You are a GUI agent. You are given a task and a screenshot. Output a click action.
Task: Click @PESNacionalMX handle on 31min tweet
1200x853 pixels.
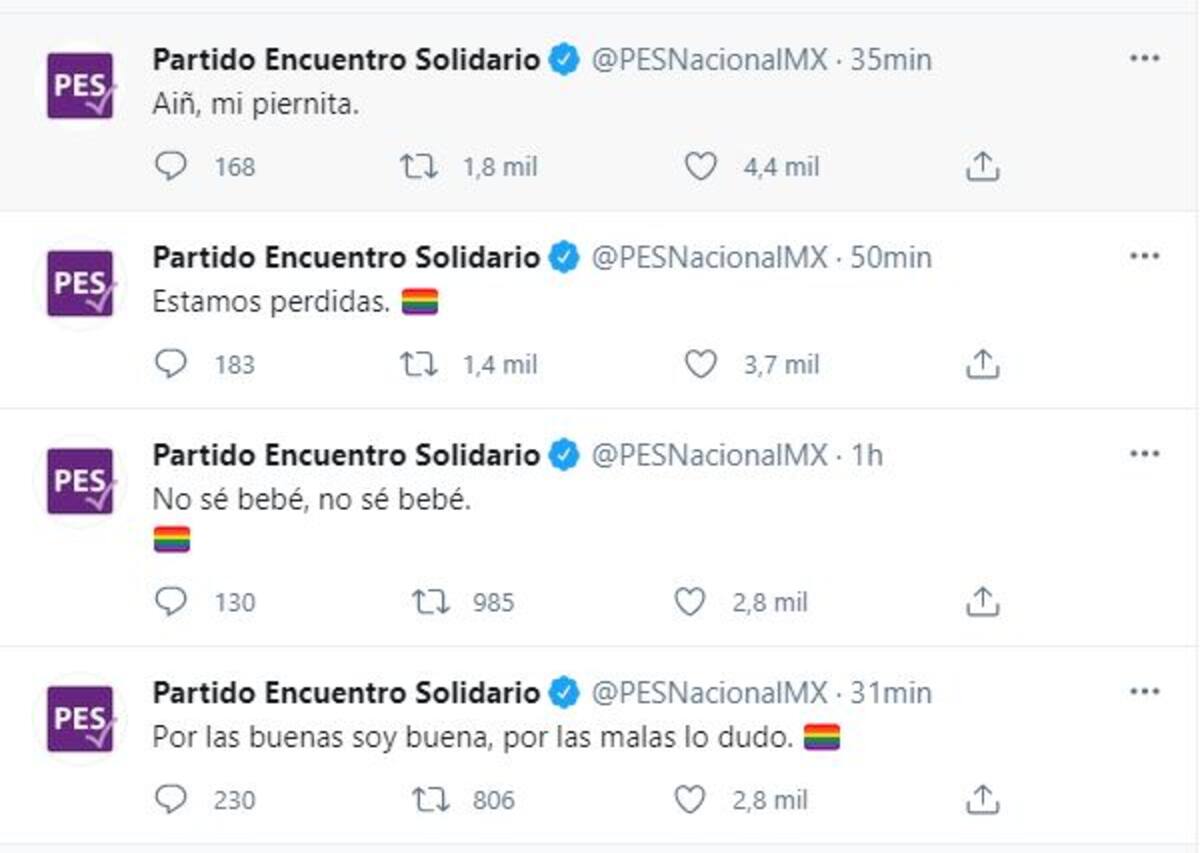(x=710, y=692)
